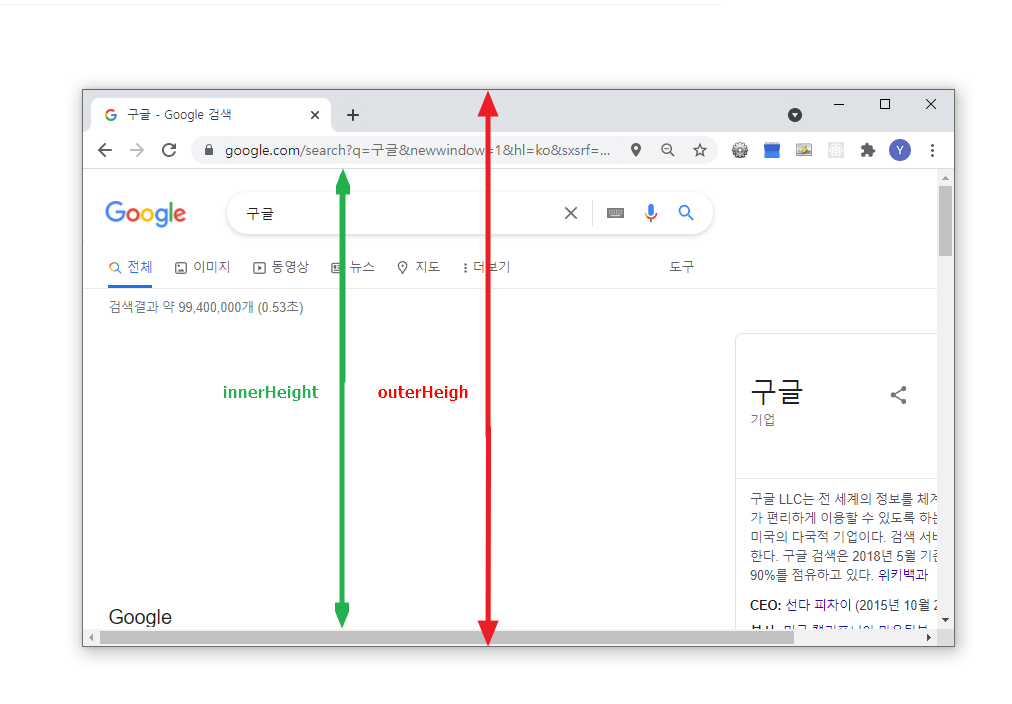The width and height of the screenshot is (1012, 704).
Task: Click the address bar URL text
Action: 417,150
